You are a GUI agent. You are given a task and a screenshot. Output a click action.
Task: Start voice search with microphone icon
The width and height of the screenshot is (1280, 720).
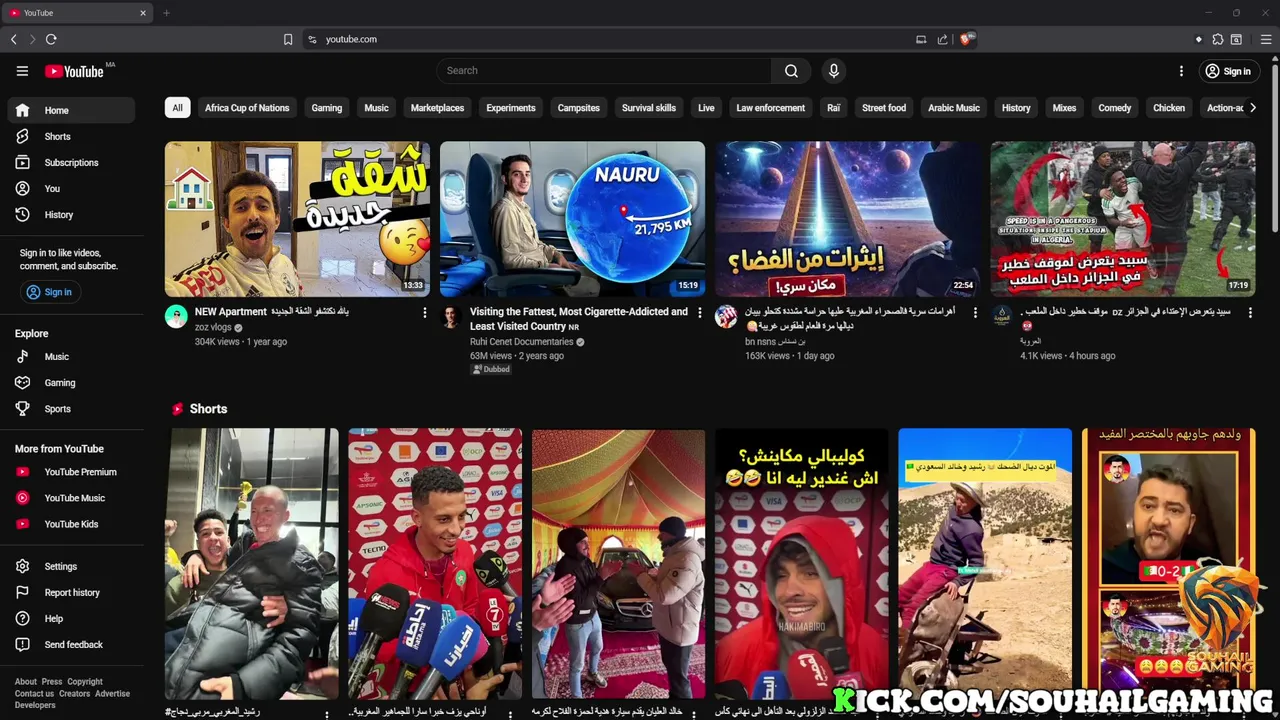tap(833, 71)
